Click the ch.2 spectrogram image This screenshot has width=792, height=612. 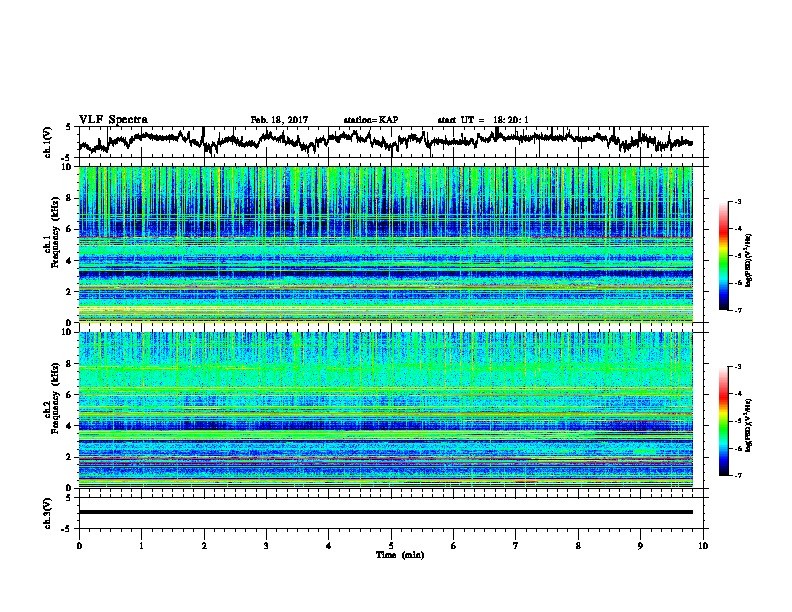(x=385, y=410)
